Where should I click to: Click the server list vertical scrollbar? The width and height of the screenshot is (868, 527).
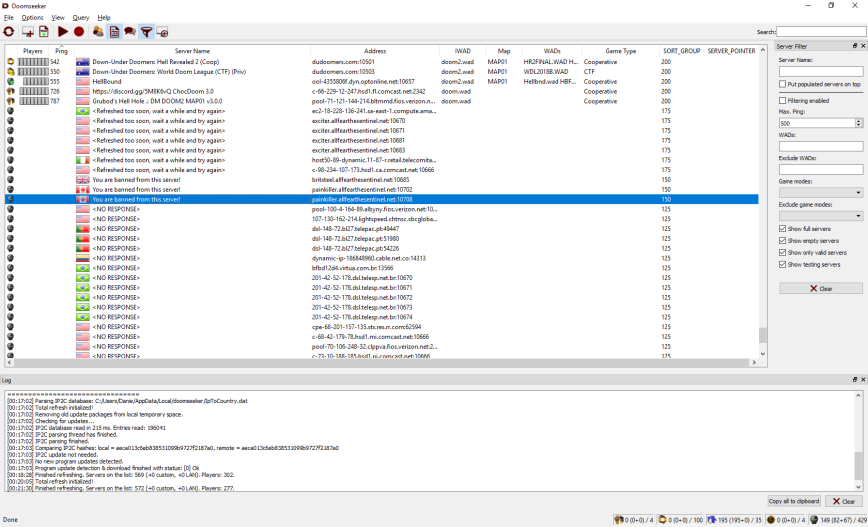(763, 200)
